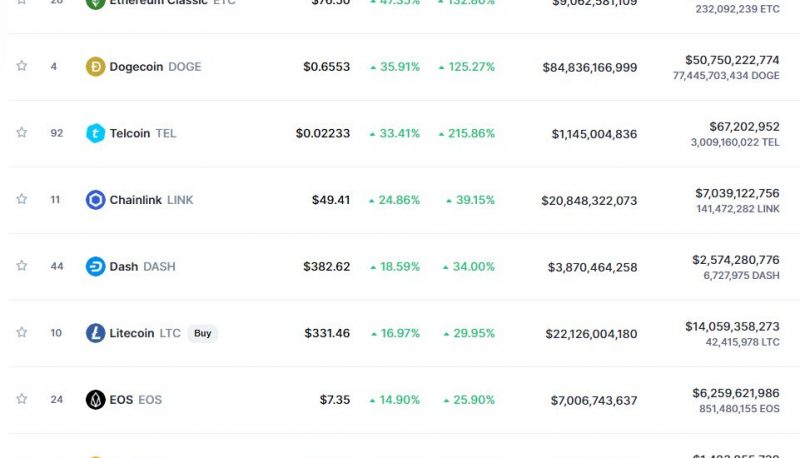Star Telcoin to add to watchlist
800x458 pixels.
pyautogui.click(x=21, y=133)
